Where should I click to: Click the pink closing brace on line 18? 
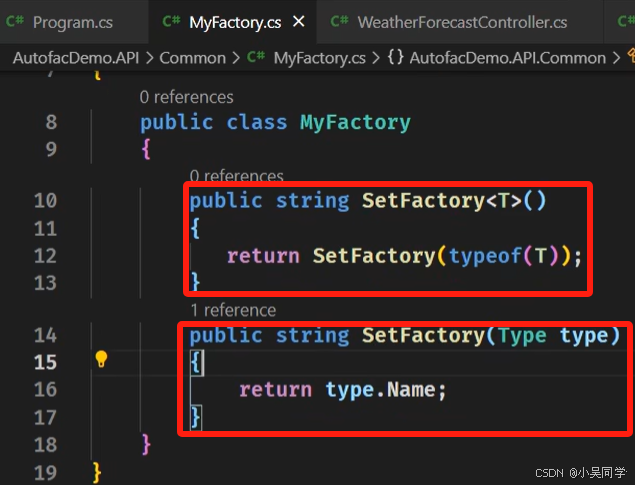click(146, 445)
